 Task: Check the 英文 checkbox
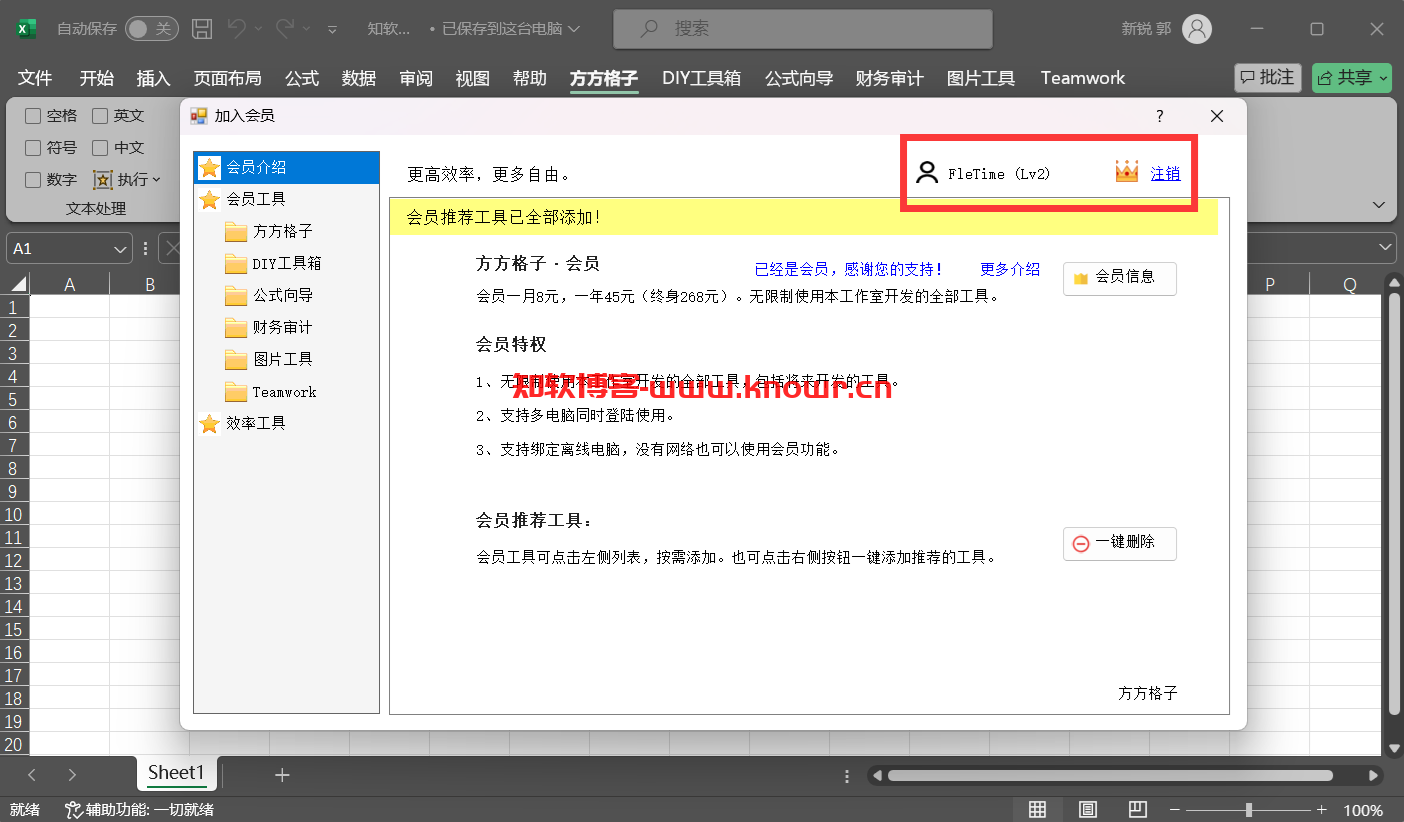tap(100, 116)
